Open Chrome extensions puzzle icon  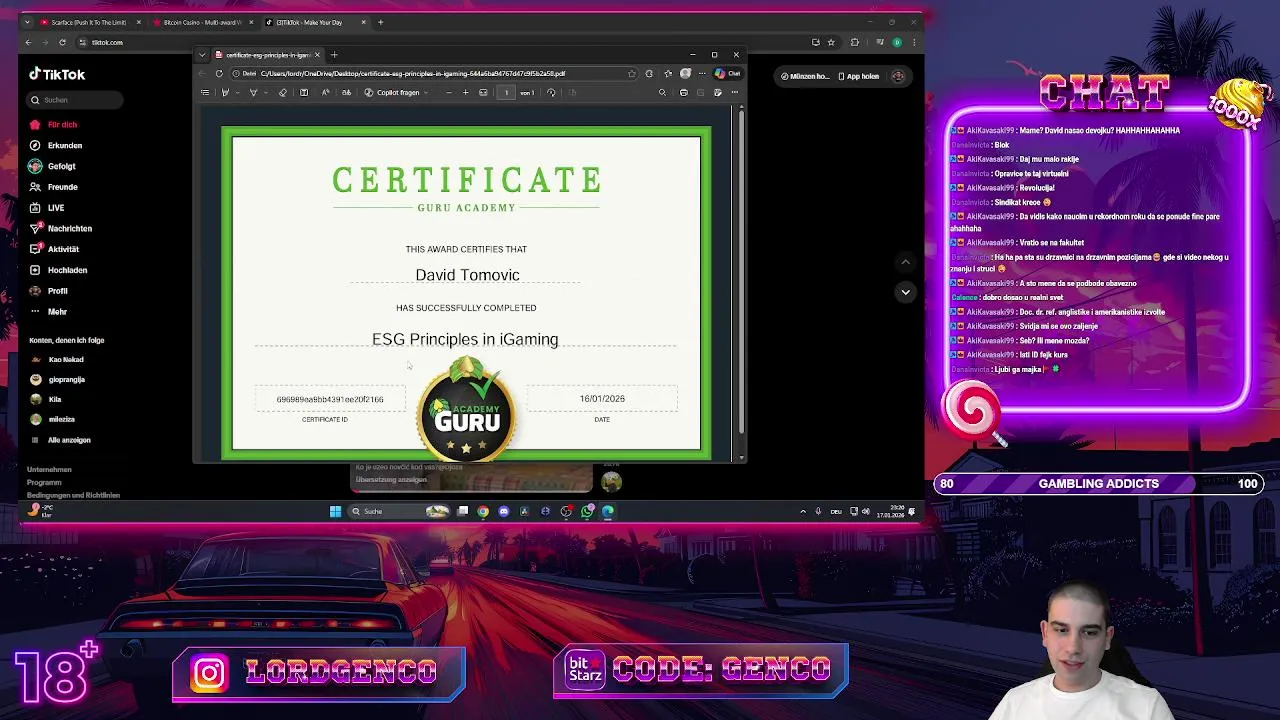854,42
